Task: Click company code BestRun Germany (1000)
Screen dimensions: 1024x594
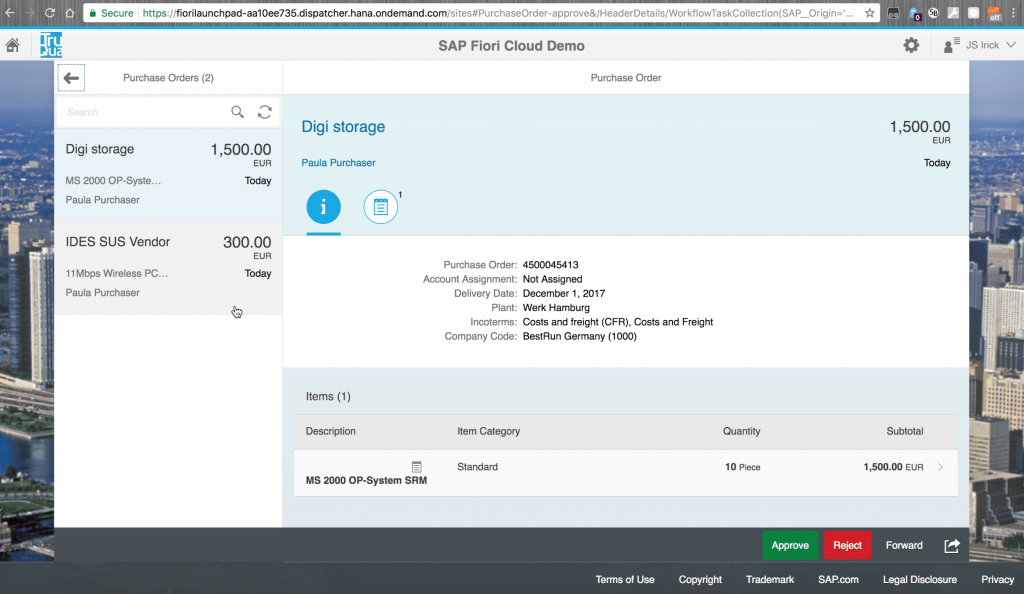Action: [579, 336]
